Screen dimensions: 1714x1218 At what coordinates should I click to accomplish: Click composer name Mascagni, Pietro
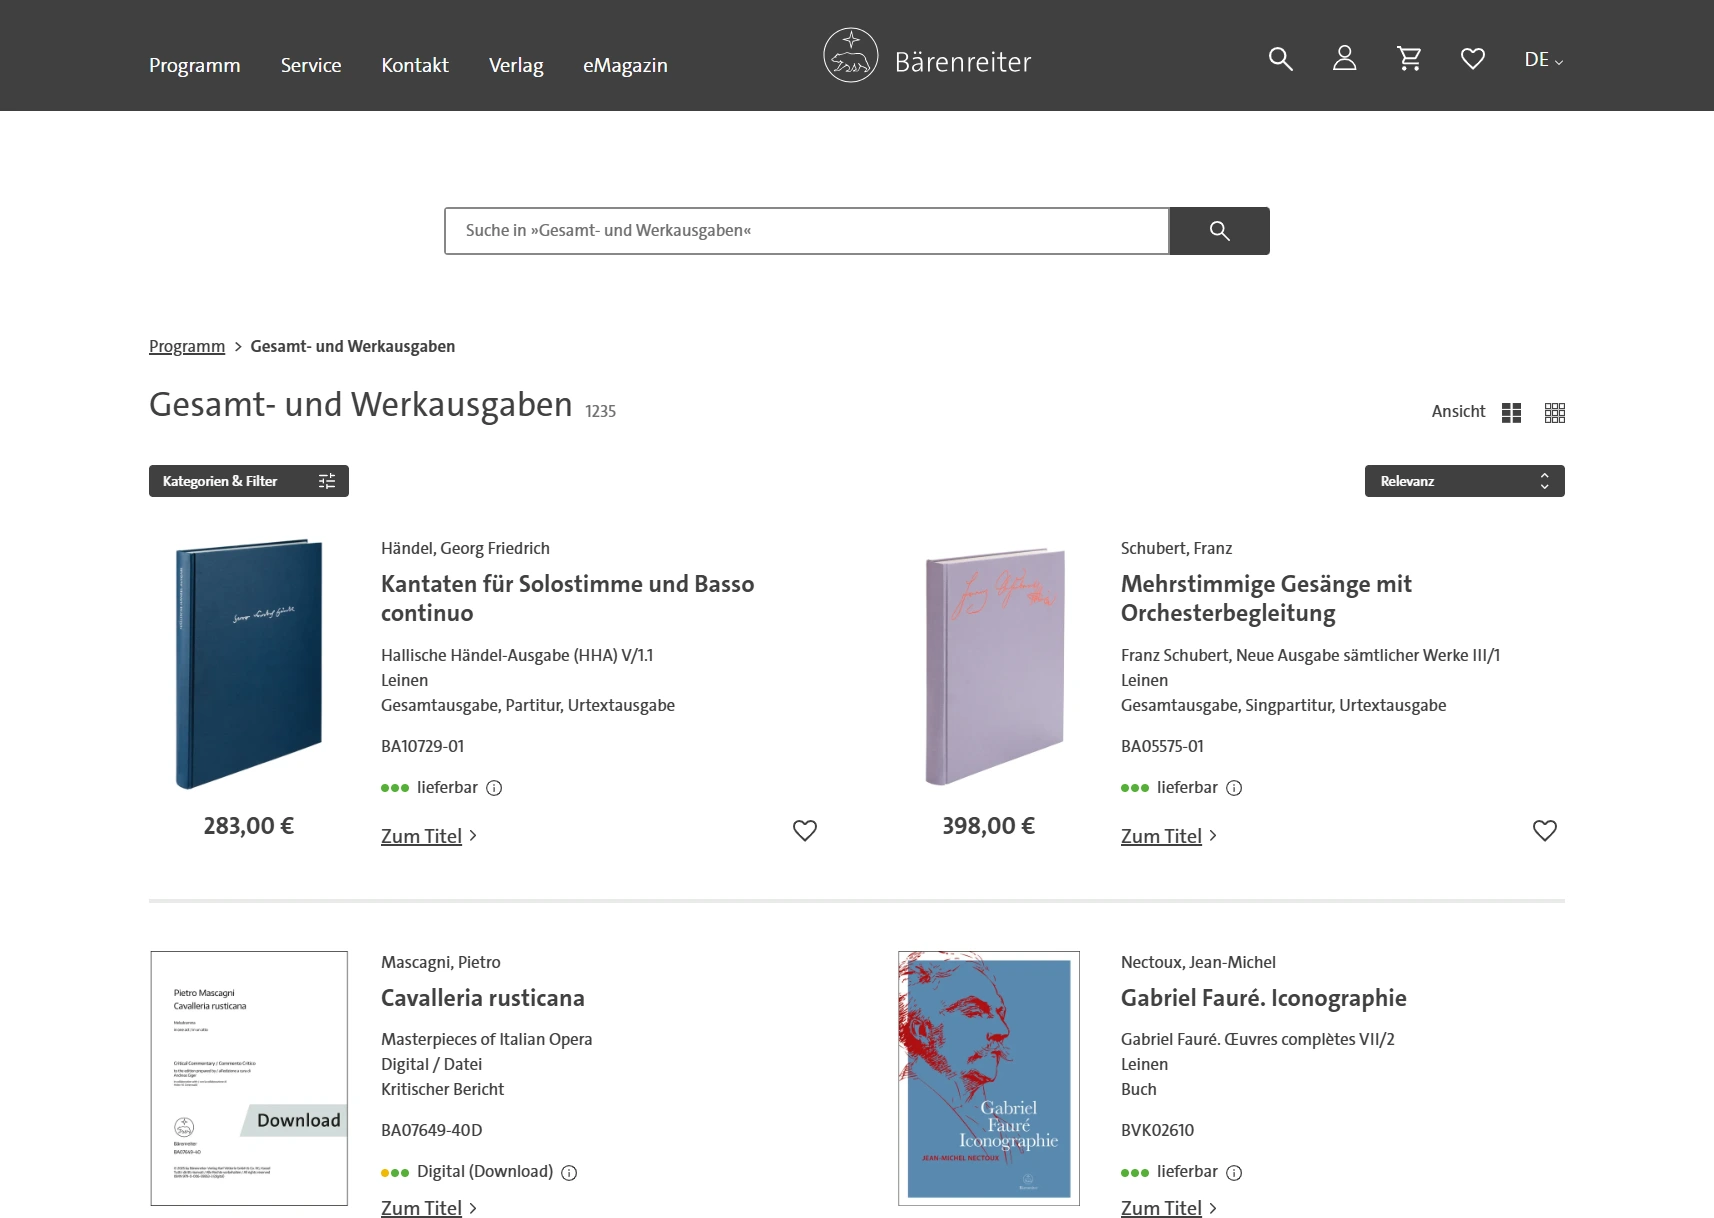coord(440,962)
